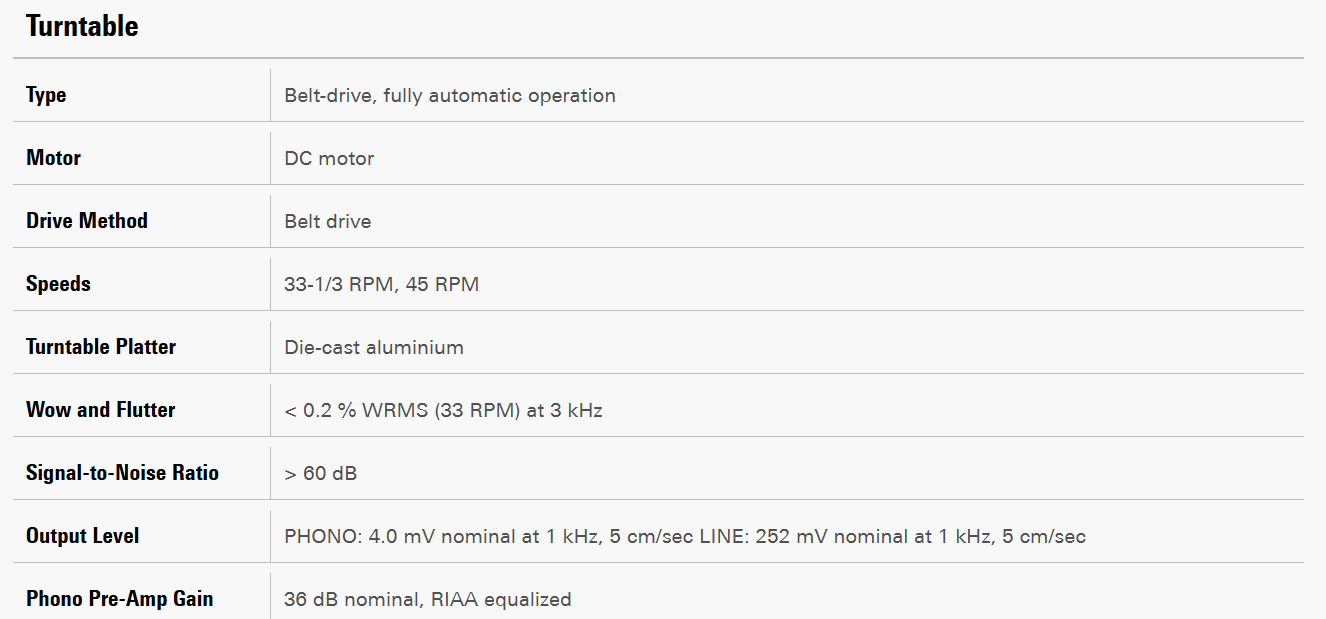Click the 'Belt drive' value text
The height and width of the screenshot is (619, 1326).
tap(327, 222)
